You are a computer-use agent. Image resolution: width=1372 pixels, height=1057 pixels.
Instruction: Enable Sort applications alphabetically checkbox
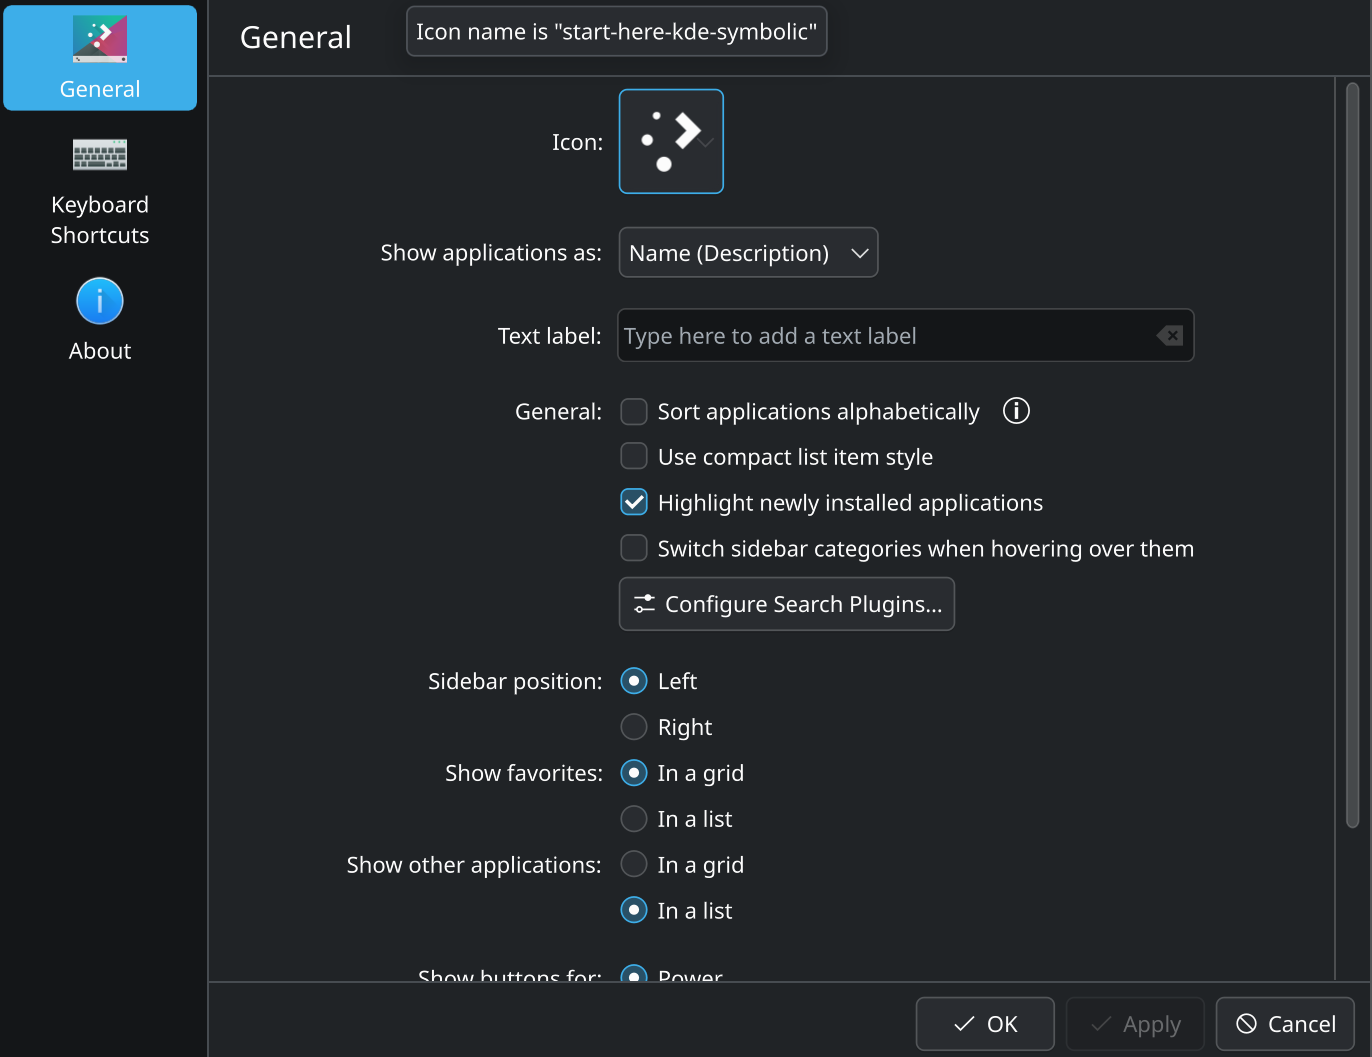(634, 412)
